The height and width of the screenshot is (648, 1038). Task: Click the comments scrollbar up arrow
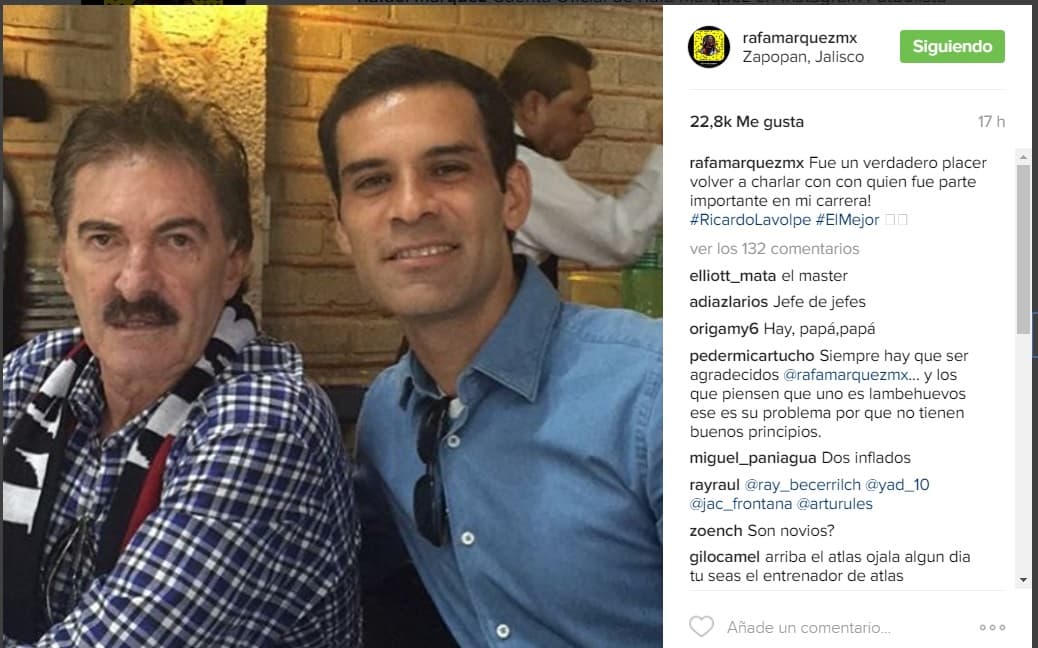1023,158
